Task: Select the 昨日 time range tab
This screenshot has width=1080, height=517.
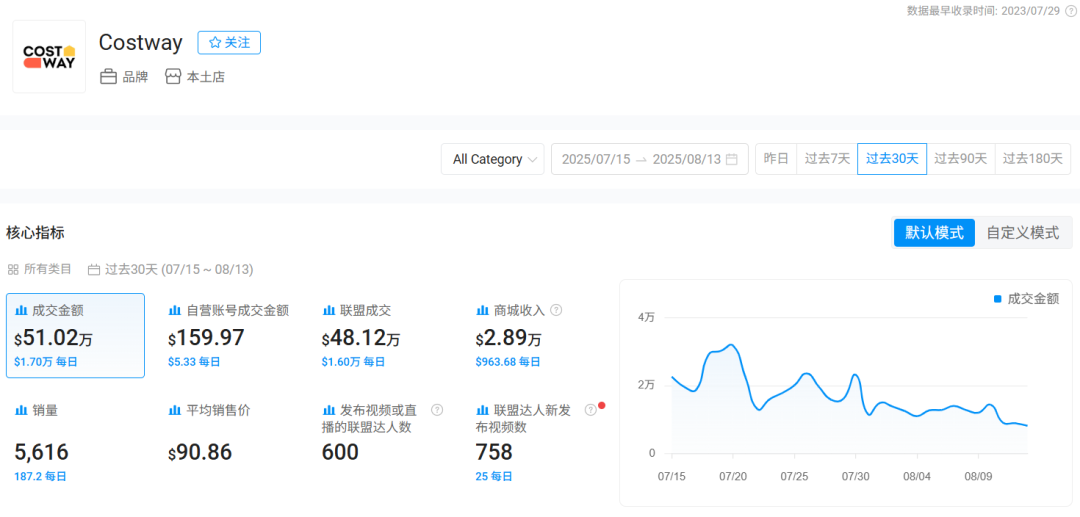Action: (x=776, y=159)
